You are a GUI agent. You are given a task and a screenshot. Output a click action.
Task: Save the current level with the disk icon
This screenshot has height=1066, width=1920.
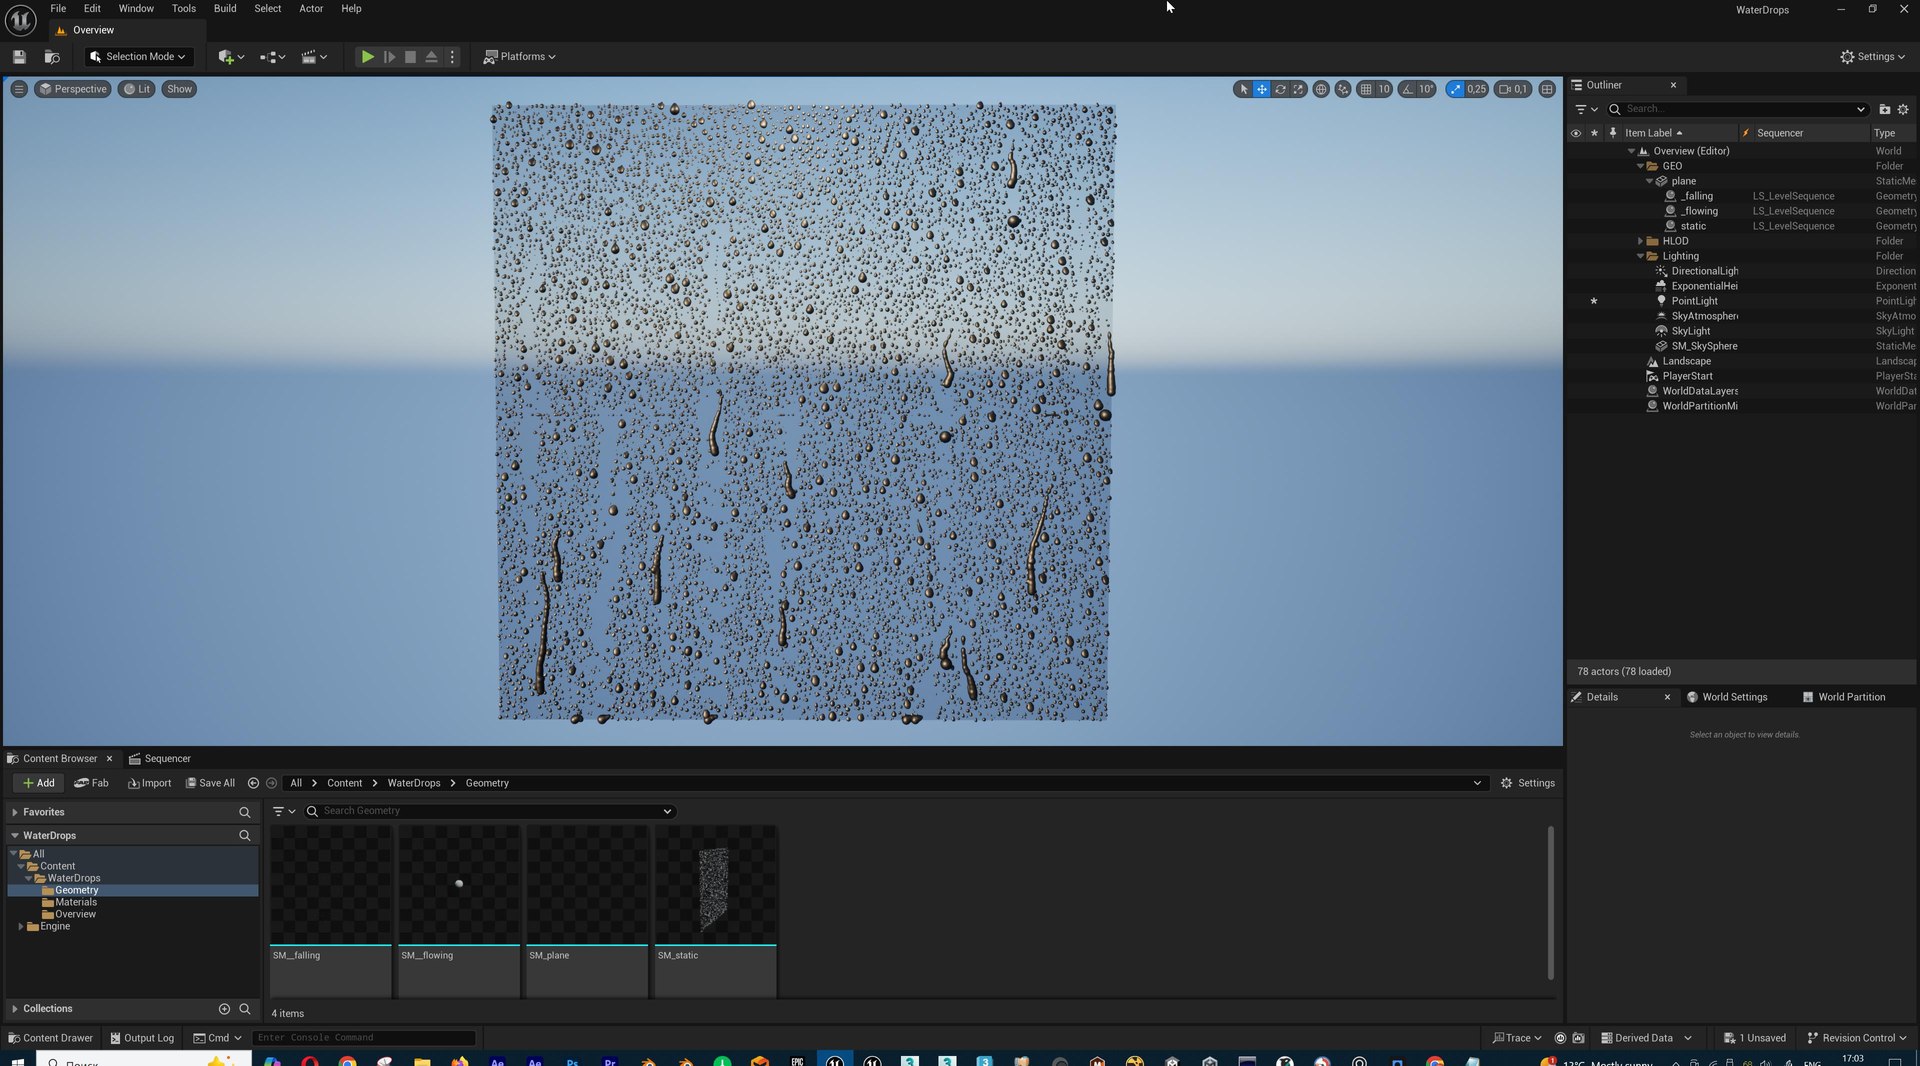point(19,57)
